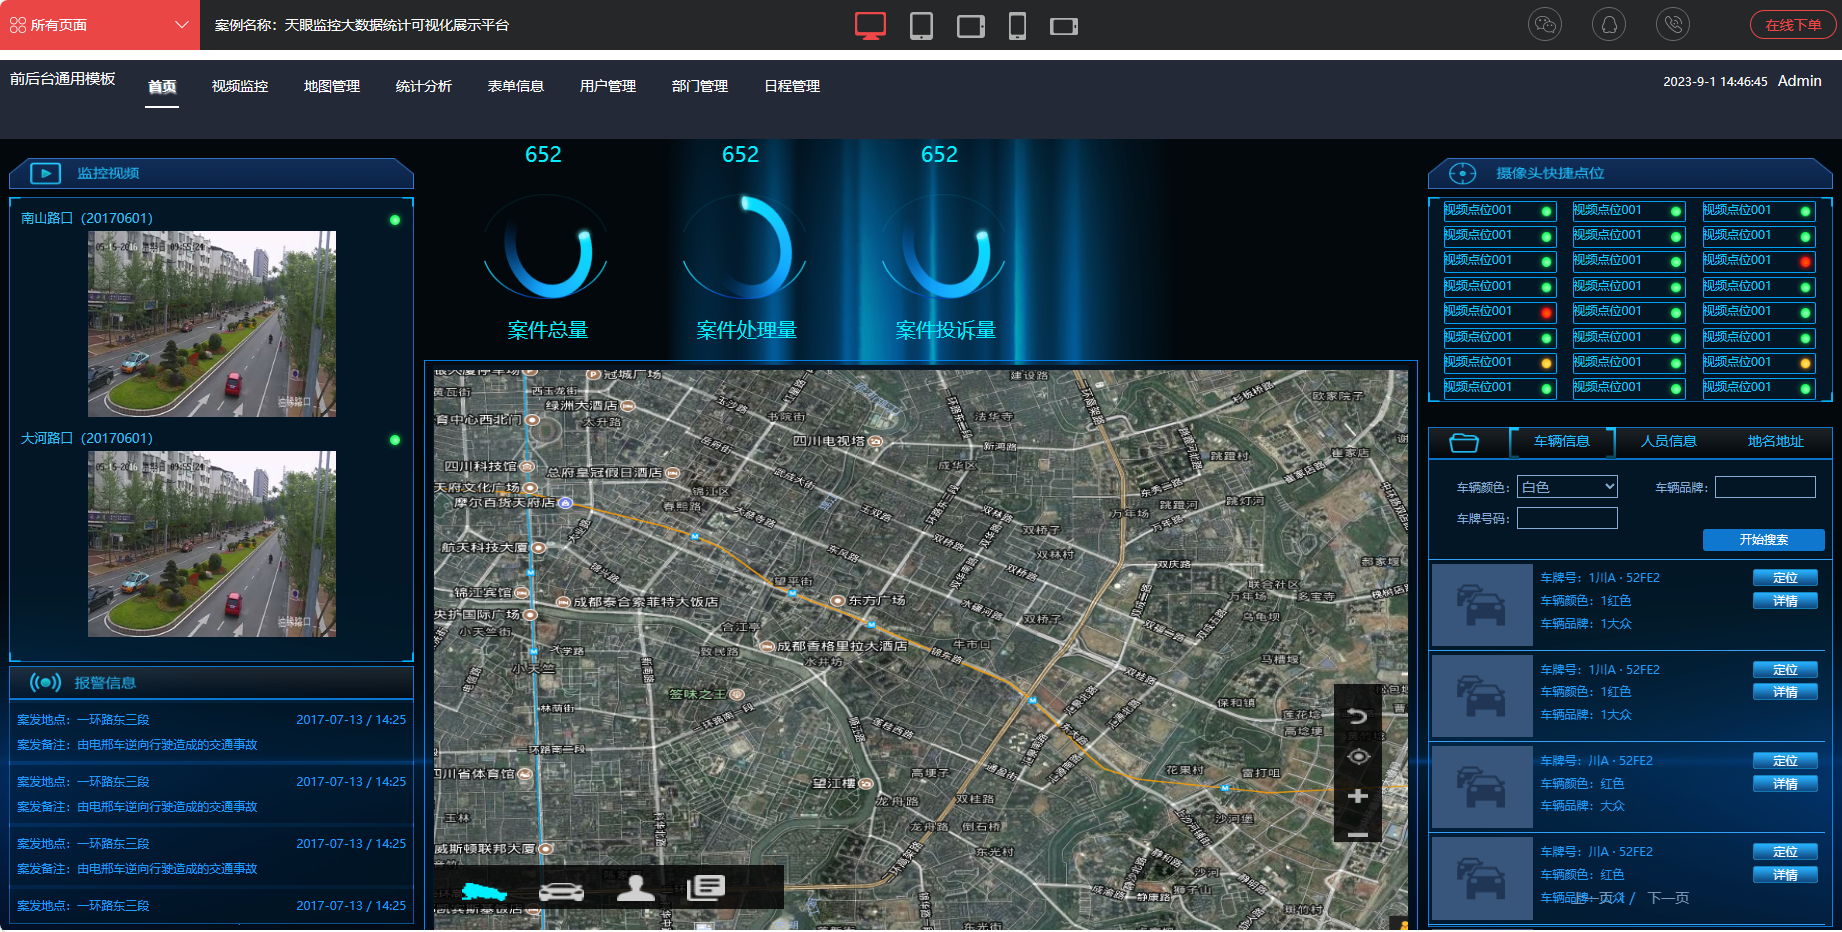Viewport: 1842px width, 932px height.
Task: Select the landscape phone preview icon
Action: tap(1063, 26)
